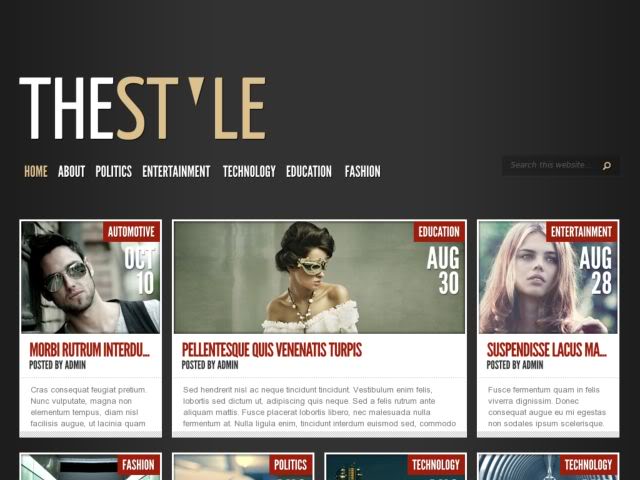Click the search this website field
640x480 pixels.
pyautogui.click(x=552, y=166)
